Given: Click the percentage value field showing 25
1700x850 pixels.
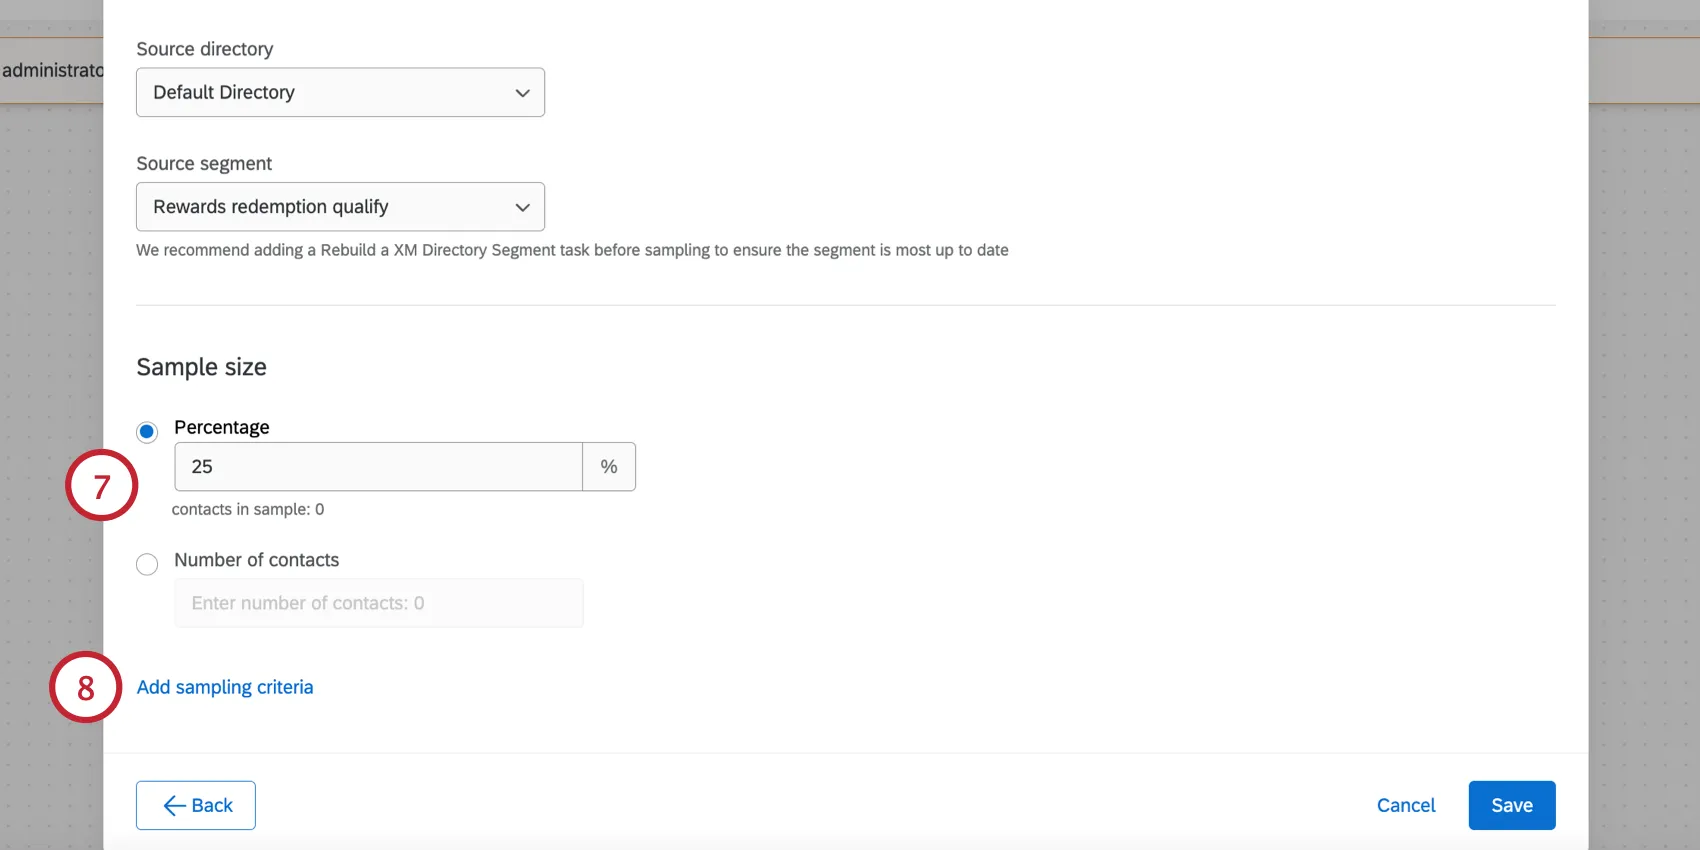Looking at the screenshot, I should click(x=378, y=466).
